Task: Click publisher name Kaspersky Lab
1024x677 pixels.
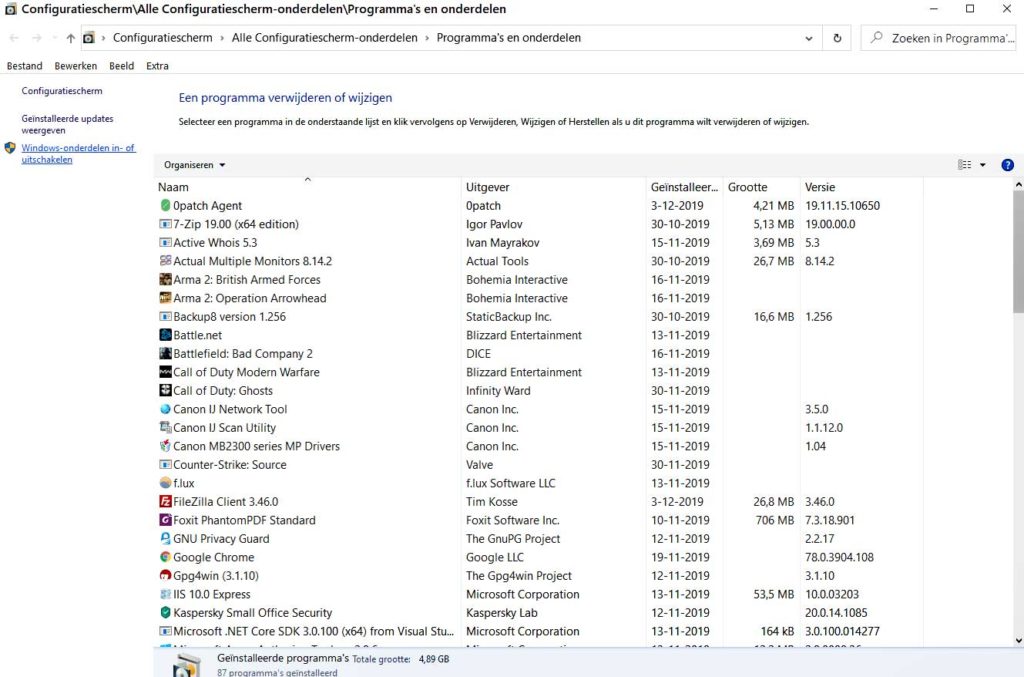Action: pyautogui.click(x=502, y=612)
